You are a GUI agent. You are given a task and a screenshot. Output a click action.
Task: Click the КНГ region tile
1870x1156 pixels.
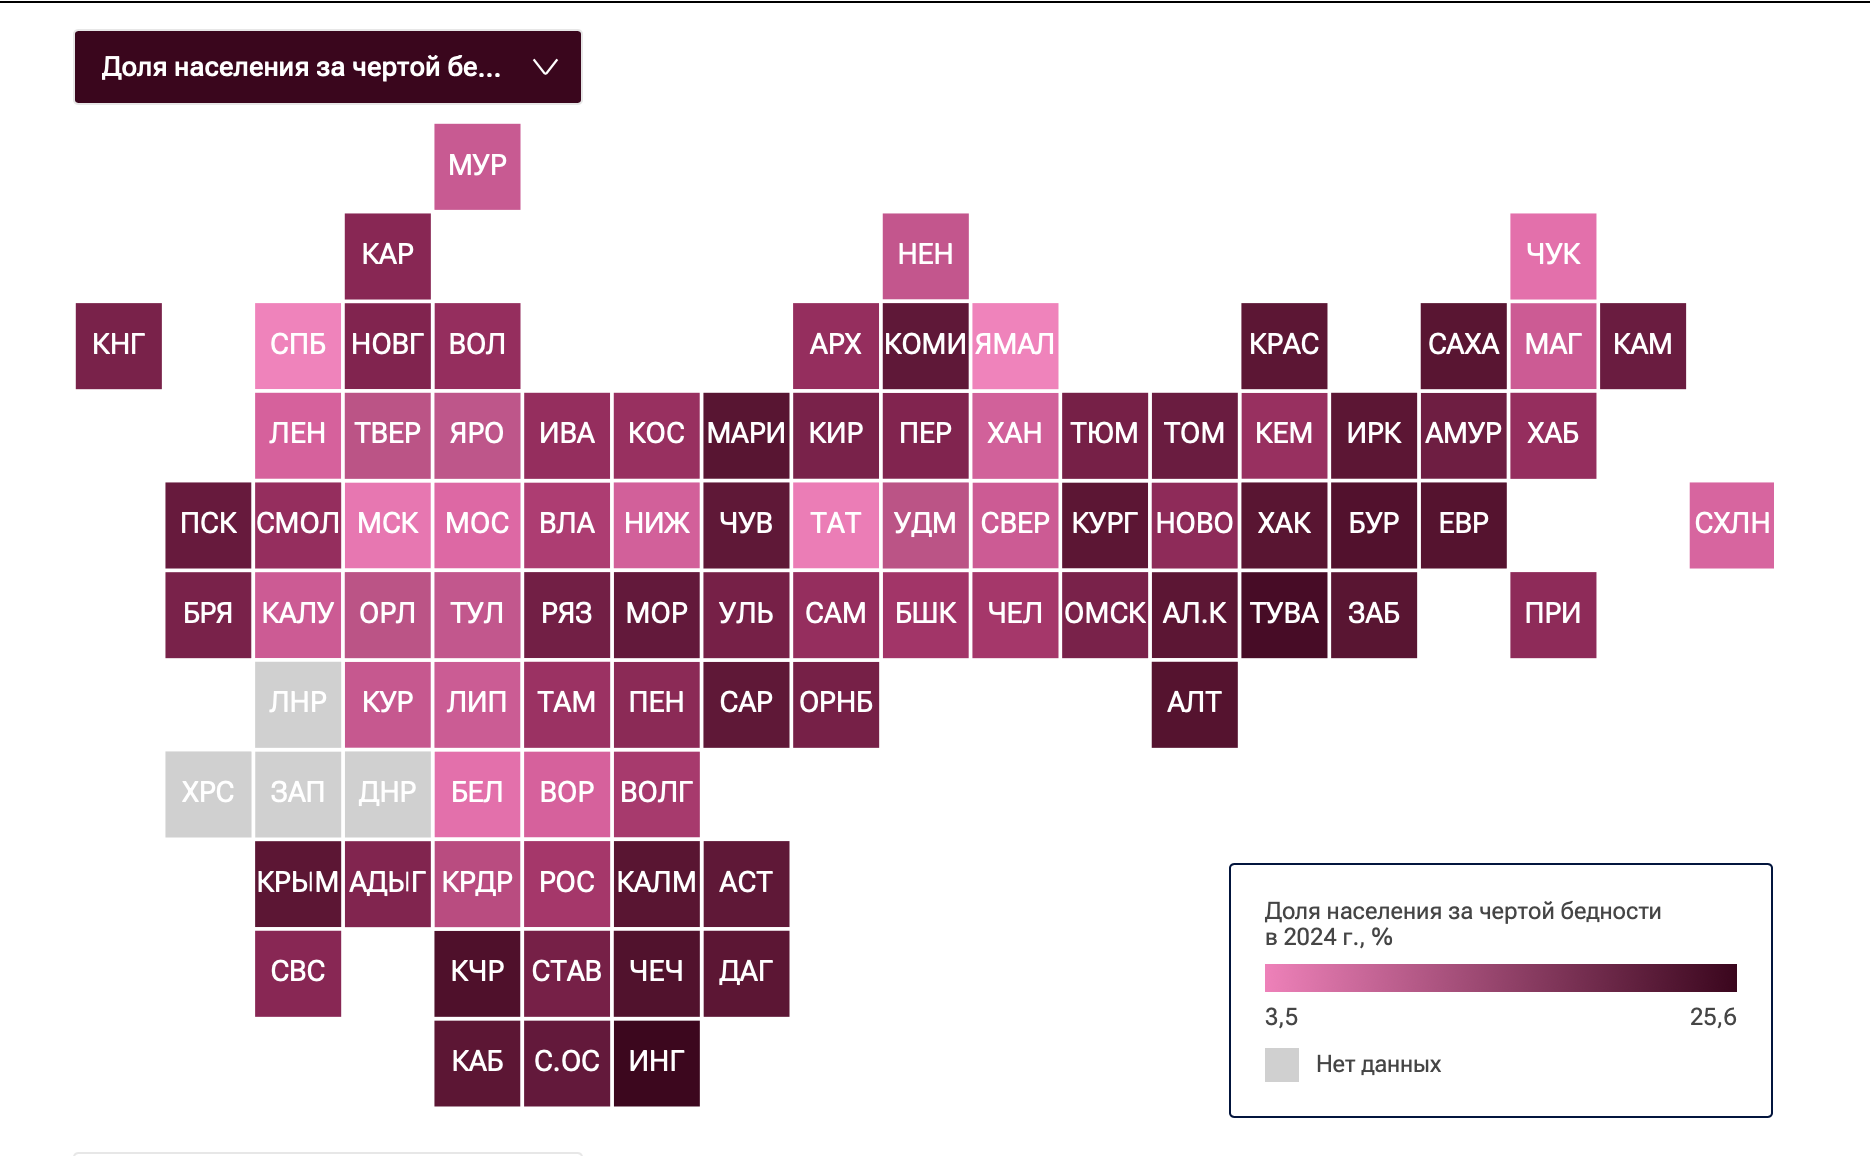[119, 345]
